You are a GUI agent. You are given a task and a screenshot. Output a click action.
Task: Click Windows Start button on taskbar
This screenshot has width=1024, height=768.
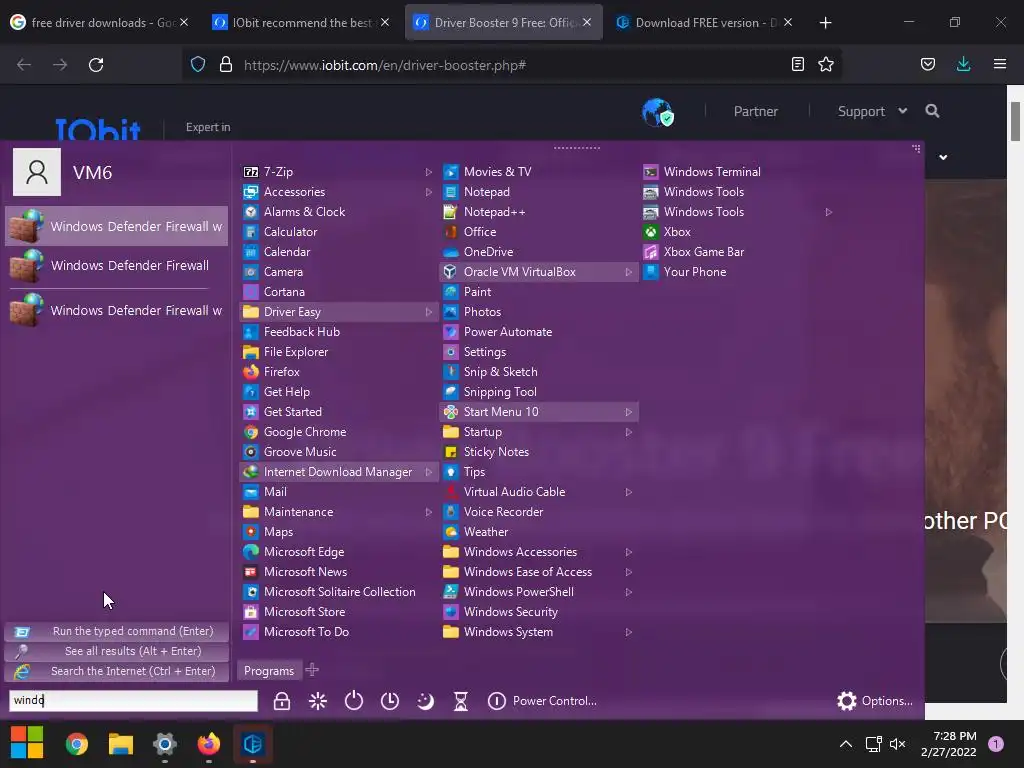pos(27,743)
